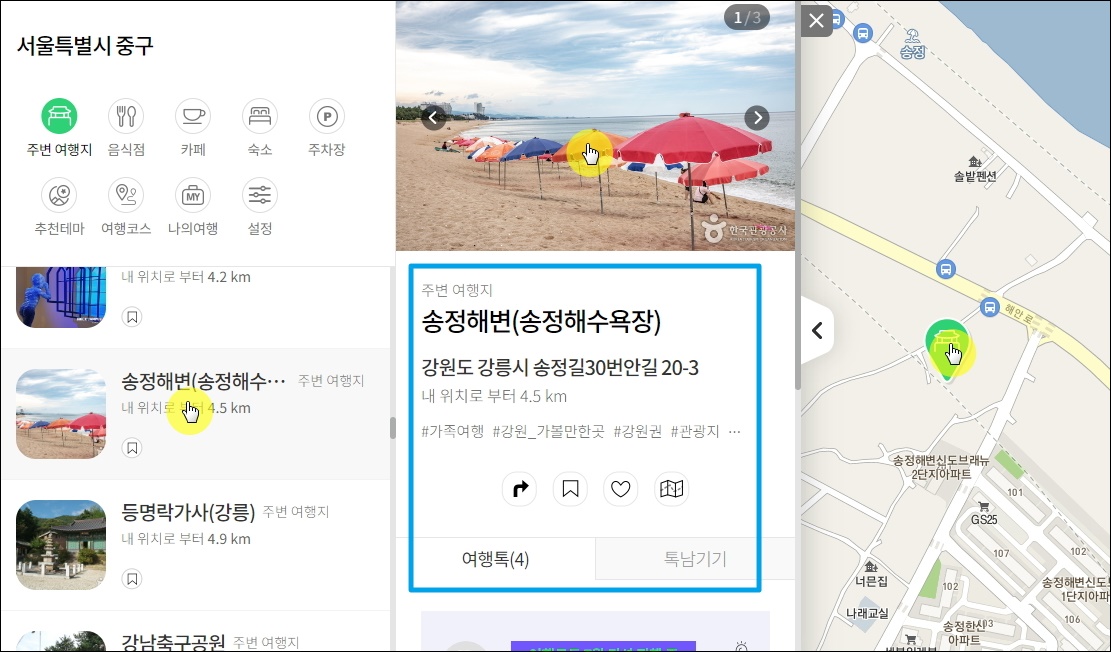Show next photo with right arrow

757,117
